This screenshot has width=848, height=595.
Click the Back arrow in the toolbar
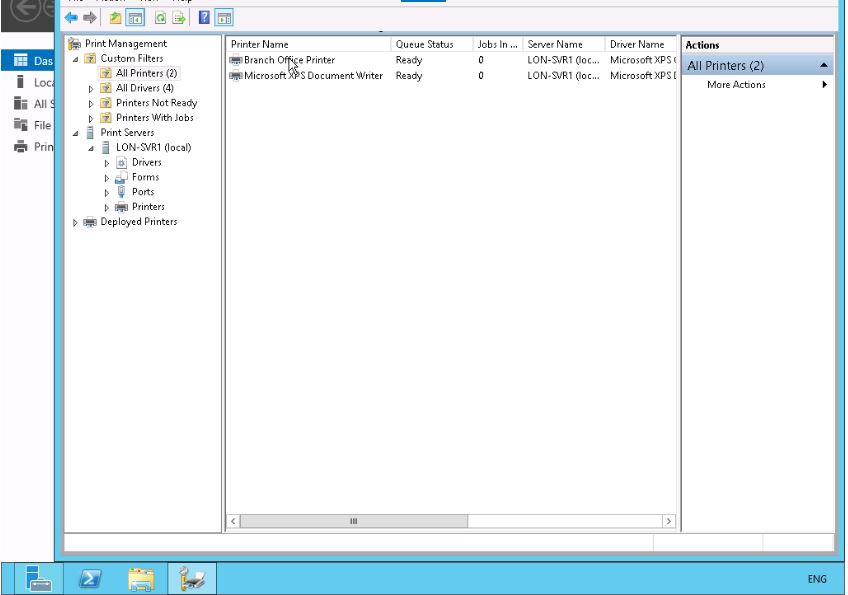coord(71,18)
